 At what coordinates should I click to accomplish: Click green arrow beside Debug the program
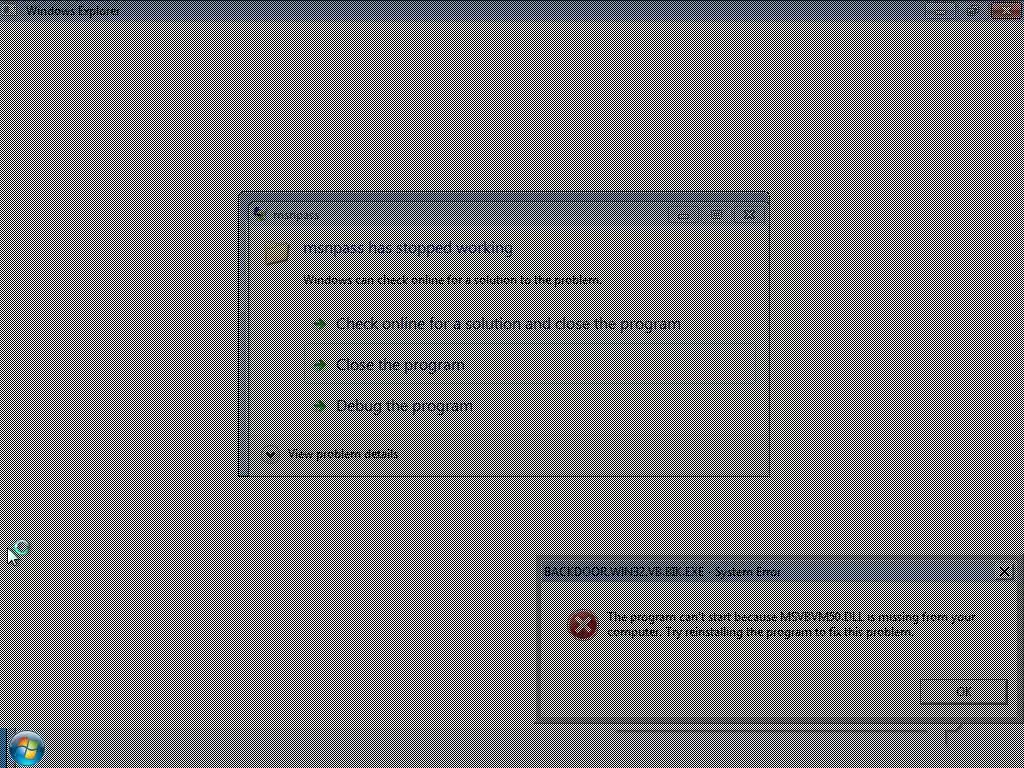[x=319, y=406]
